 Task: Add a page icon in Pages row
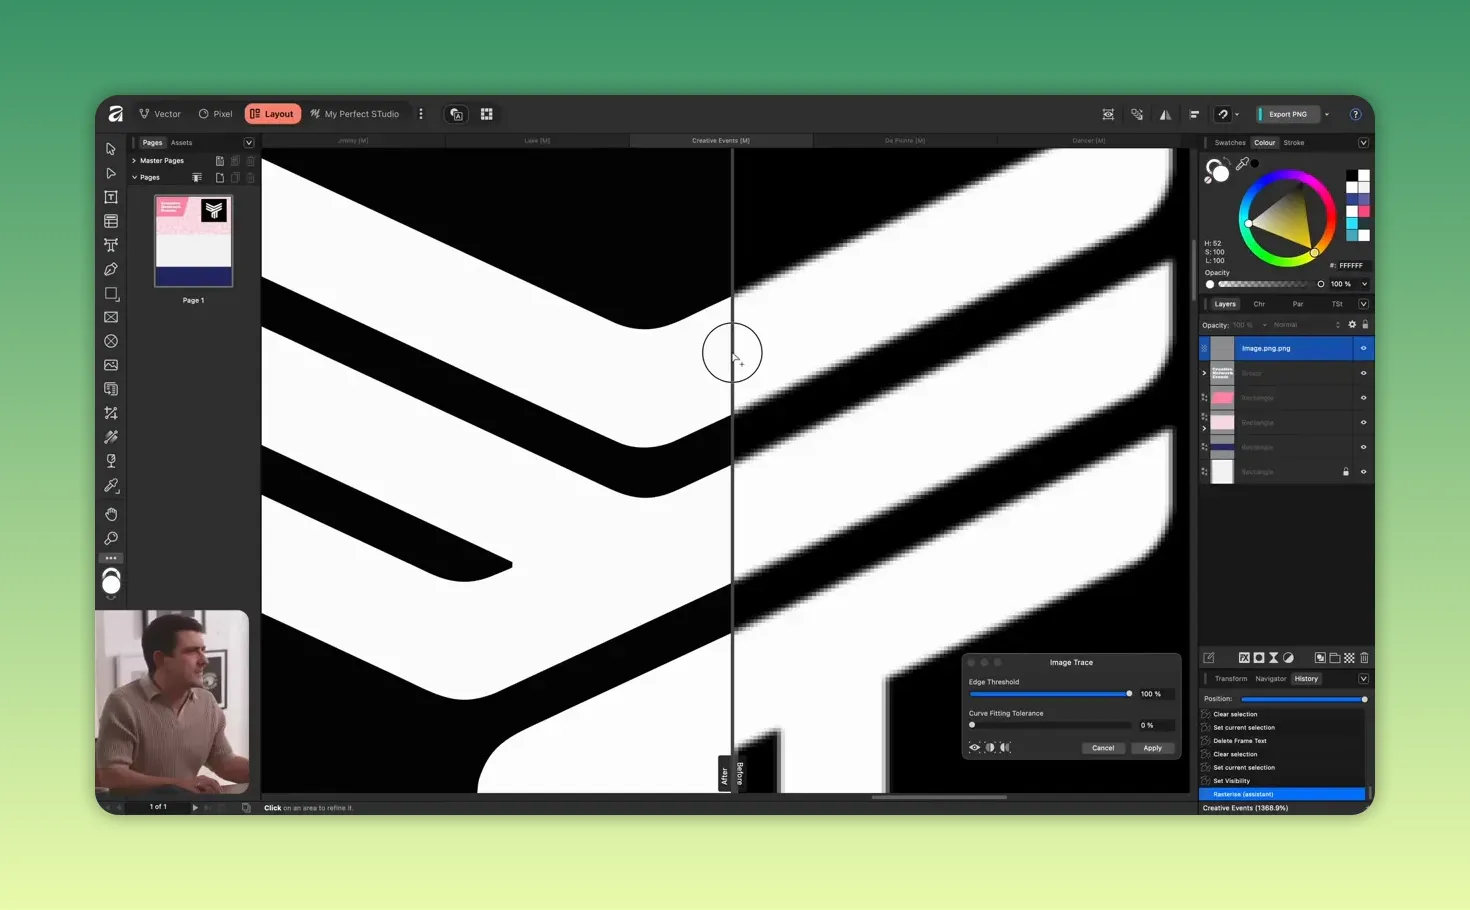(220, 178)
